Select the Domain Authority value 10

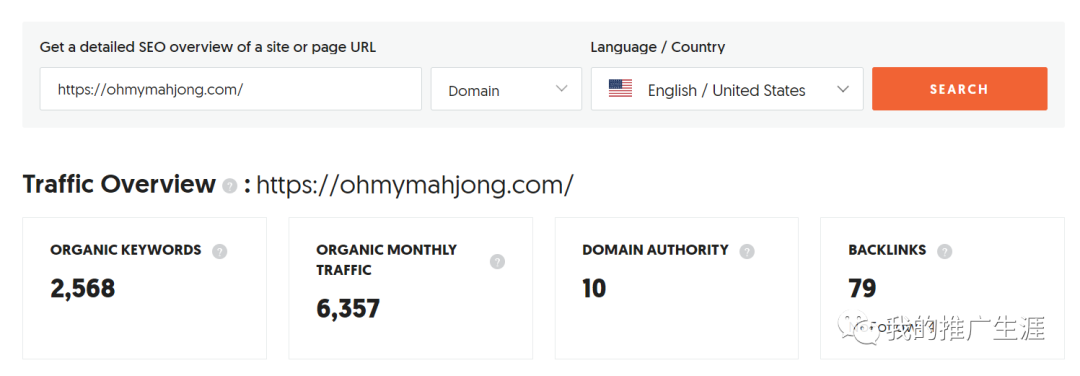pos(594,289)
